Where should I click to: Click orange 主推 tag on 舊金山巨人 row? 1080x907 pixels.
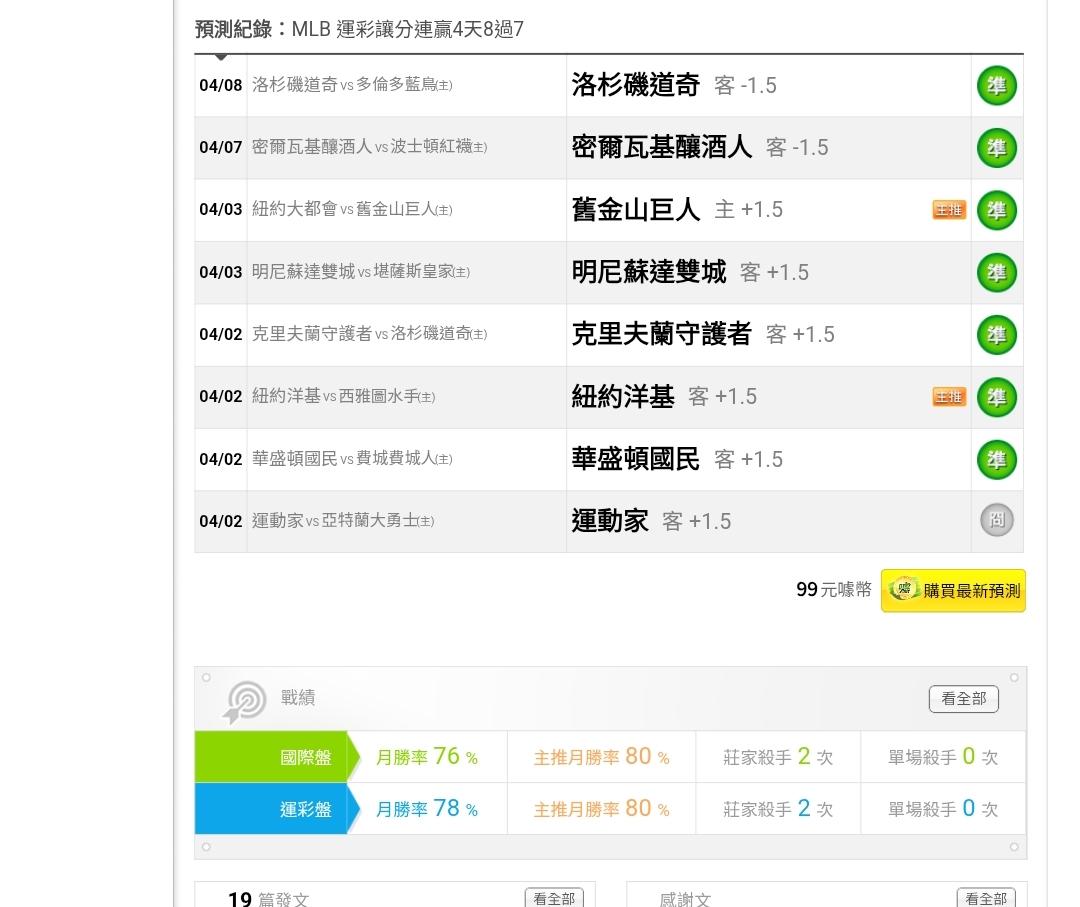pos(948,210)
